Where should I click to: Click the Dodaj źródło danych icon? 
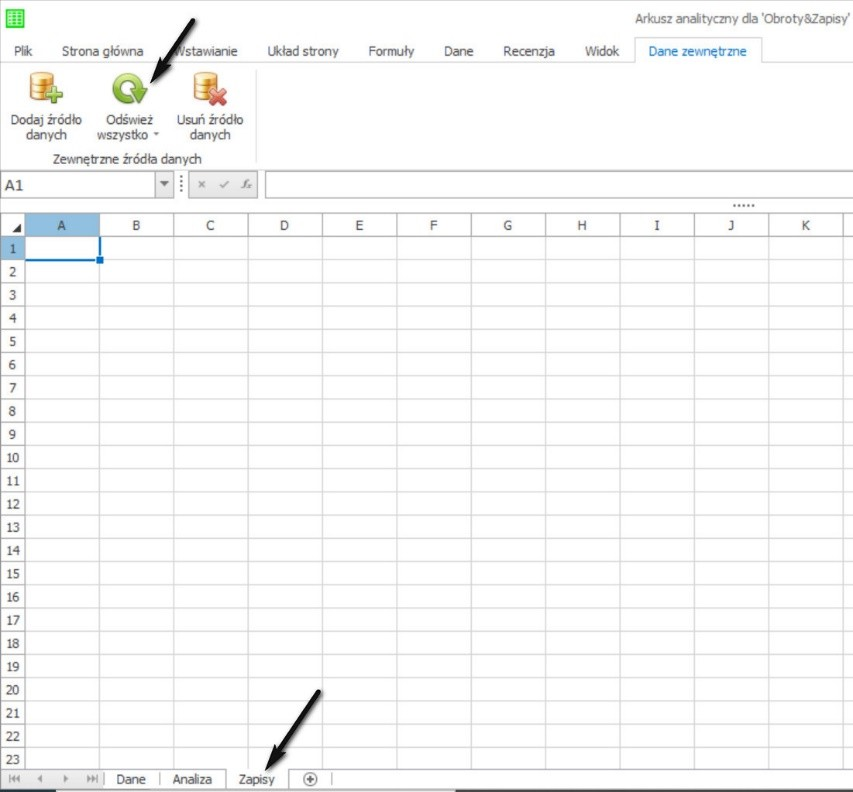46,88
